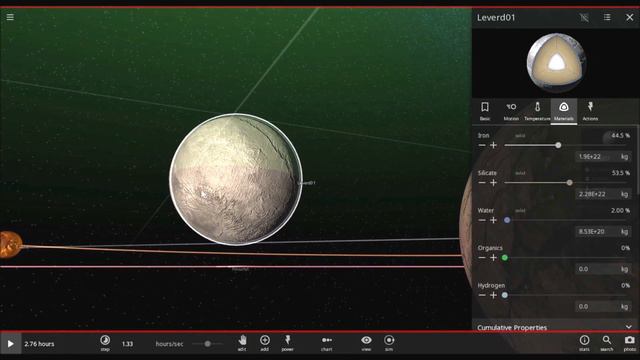Close the Leverd01 properties panel

coord(629,17)
